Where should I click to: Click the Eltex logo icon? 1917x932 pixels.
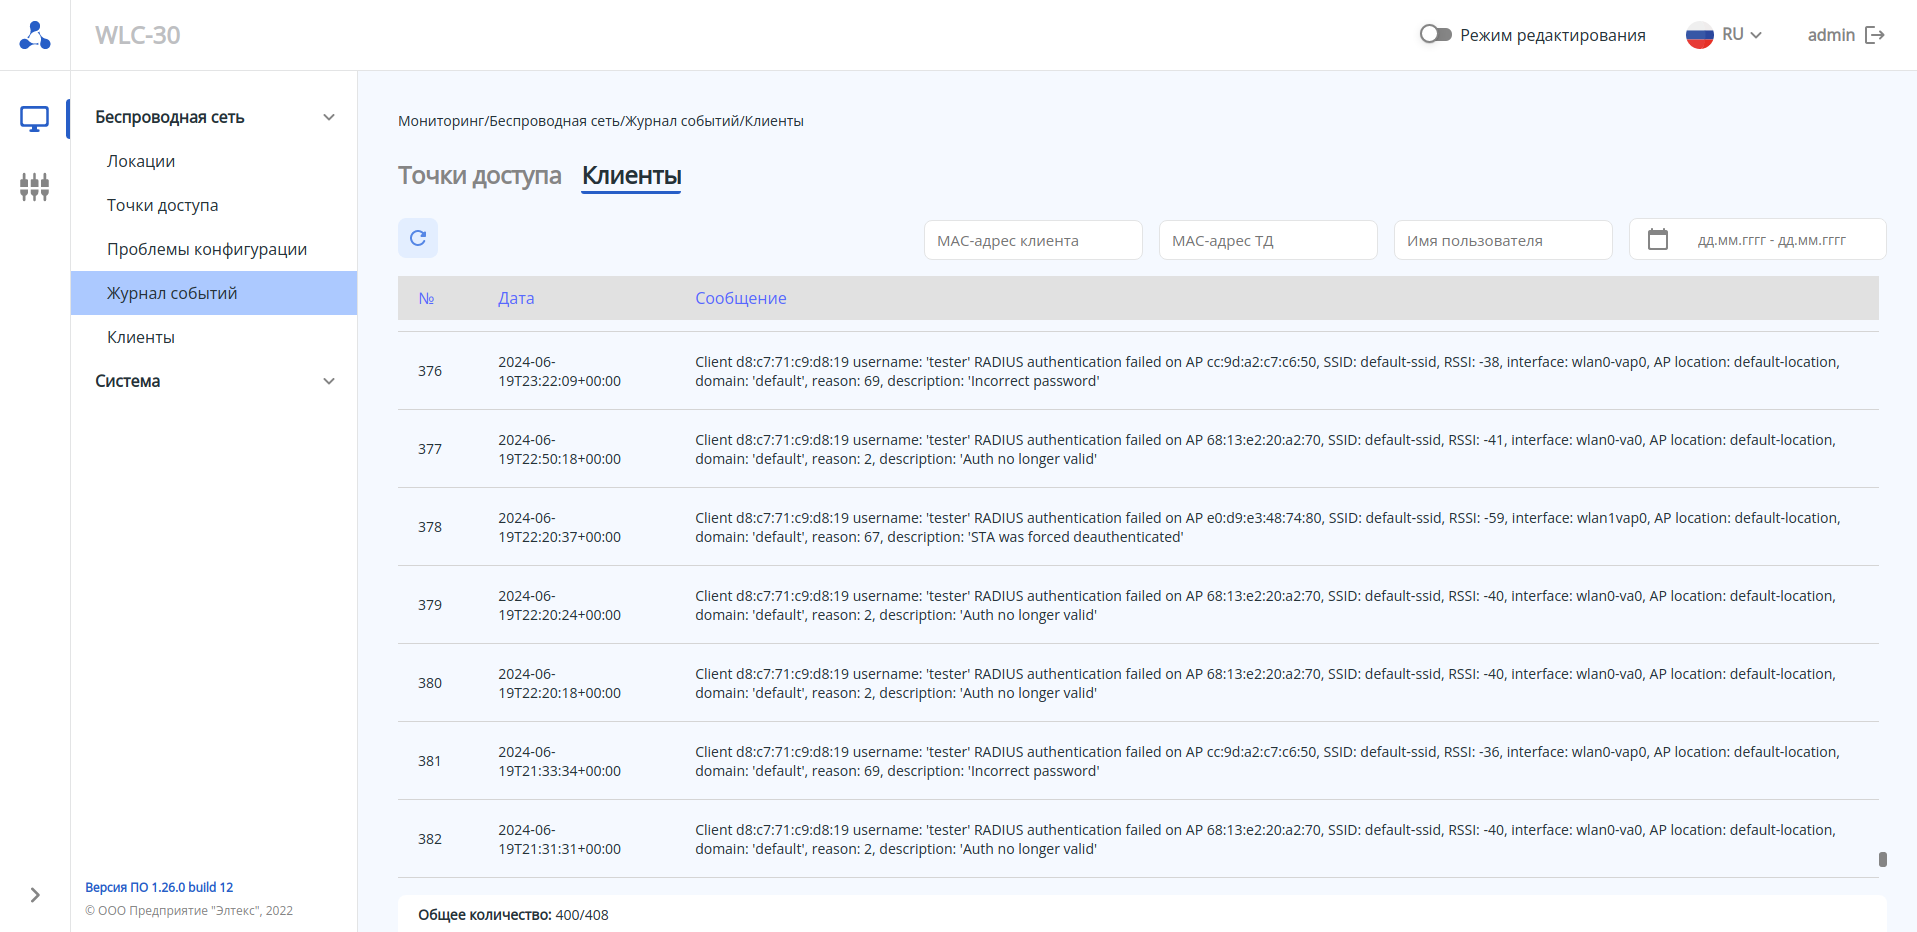coord(35,35)
